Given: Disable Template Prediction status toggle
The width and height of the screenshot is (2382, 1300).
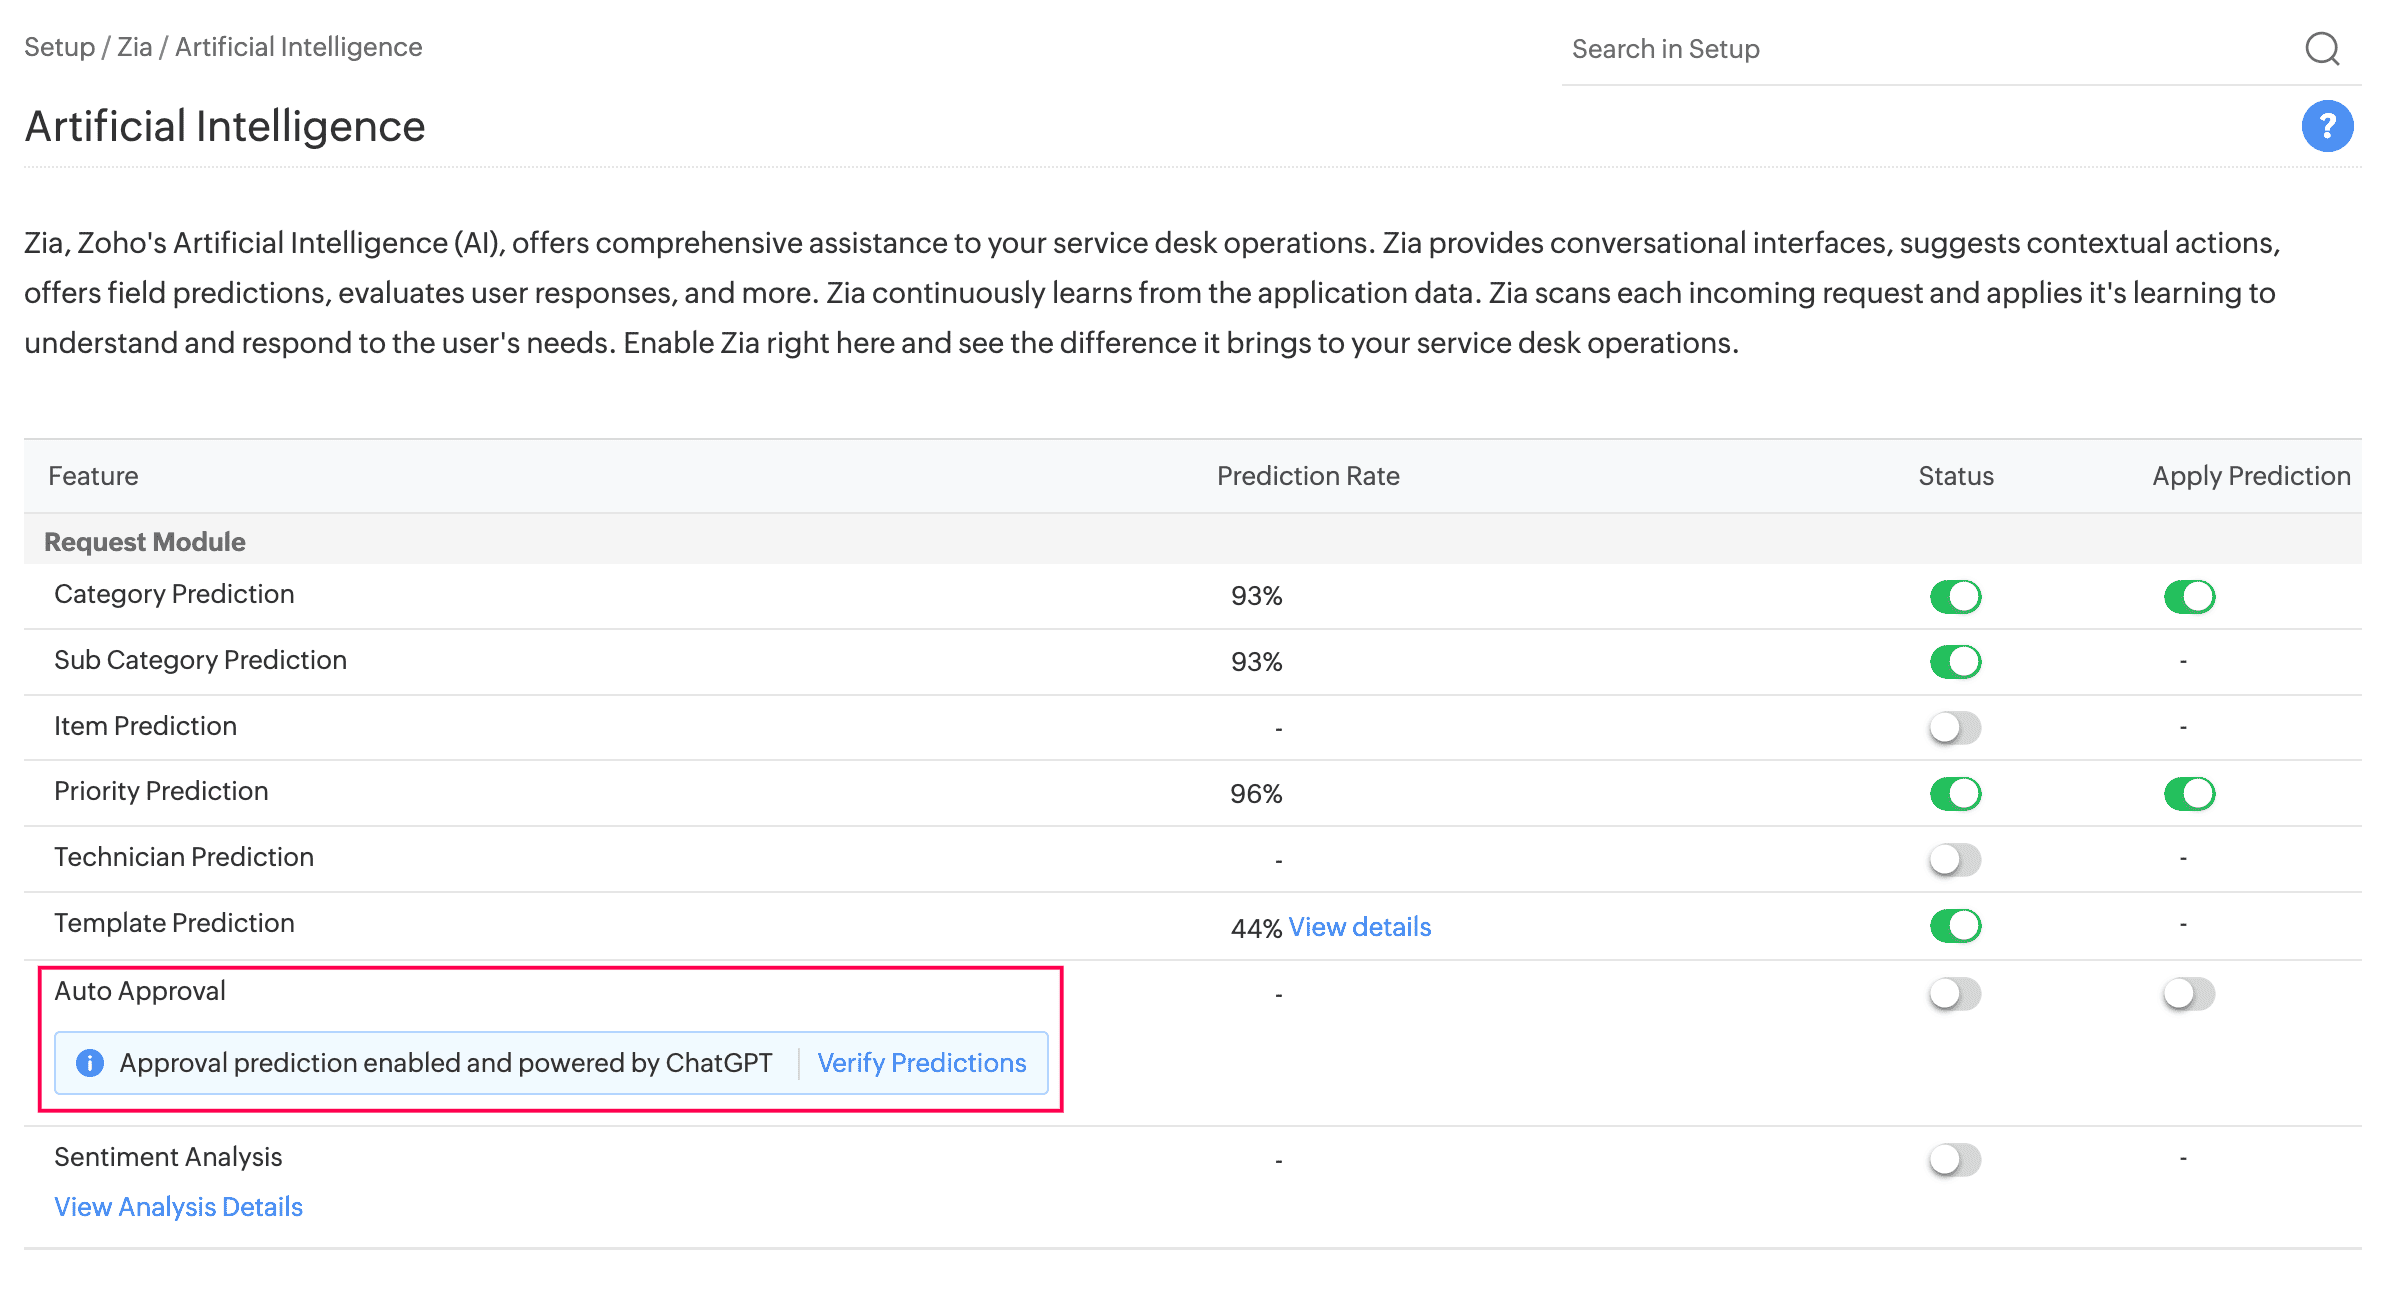Looking at the screenshot, I should [1954, 925].
